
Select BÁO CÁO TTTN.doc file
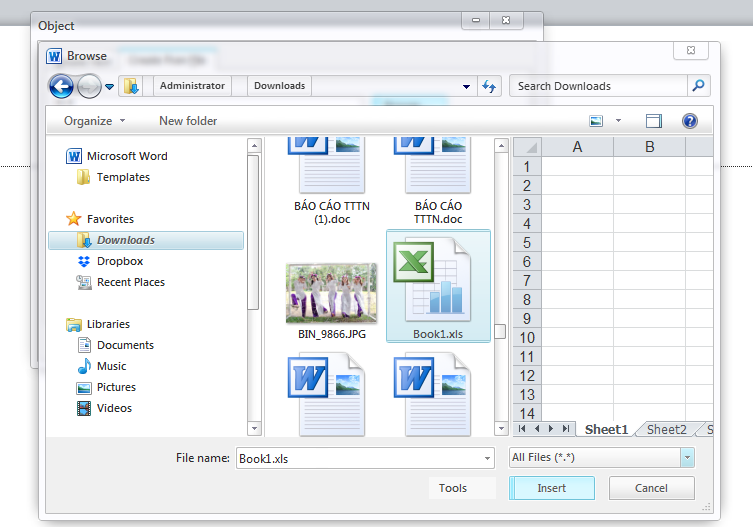click(x=438, y=182)
